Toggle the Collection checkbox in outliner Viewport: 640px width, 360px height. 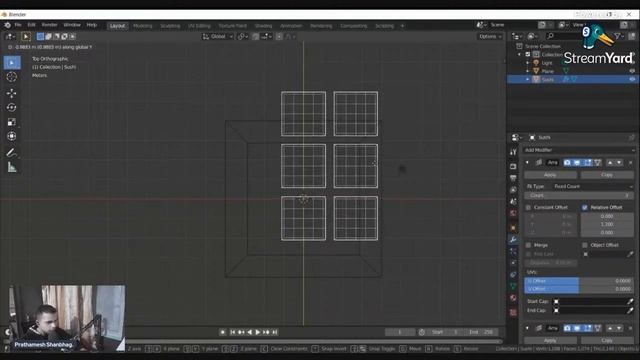click(x=528, y=54)
